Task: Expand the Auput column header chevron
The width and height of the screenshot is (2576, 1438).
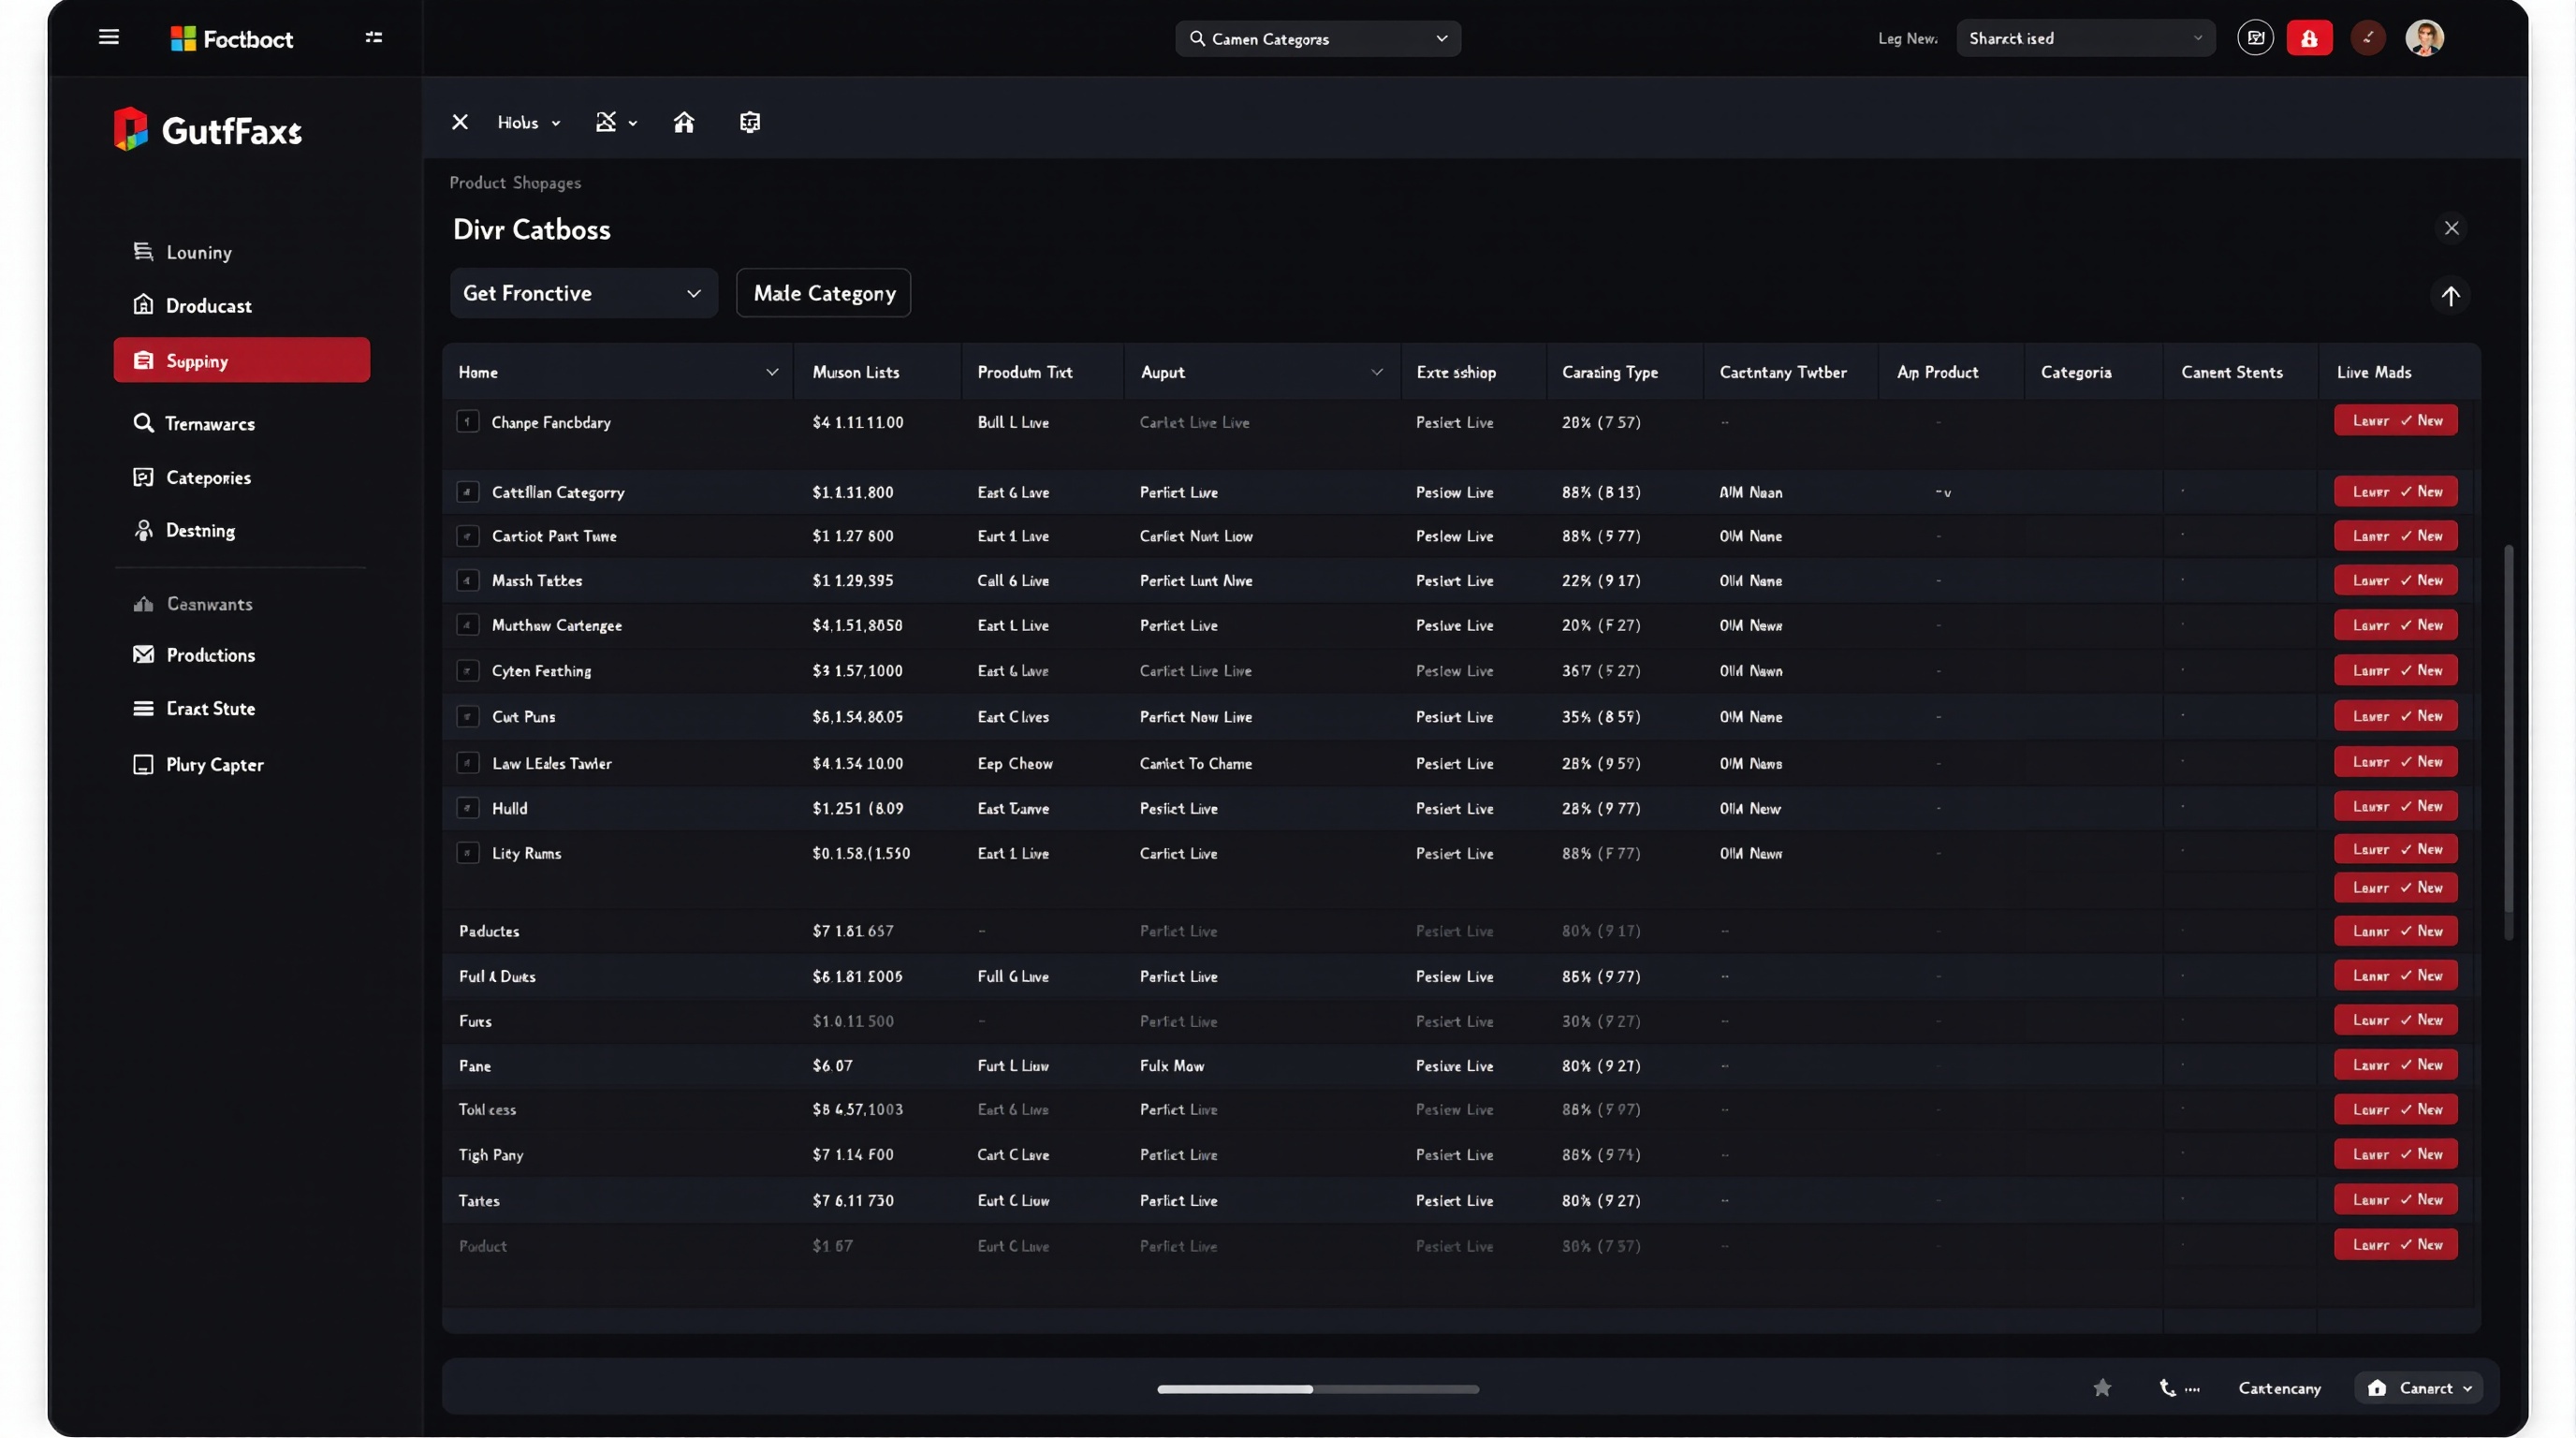Action: click(x=1377, y=372)
